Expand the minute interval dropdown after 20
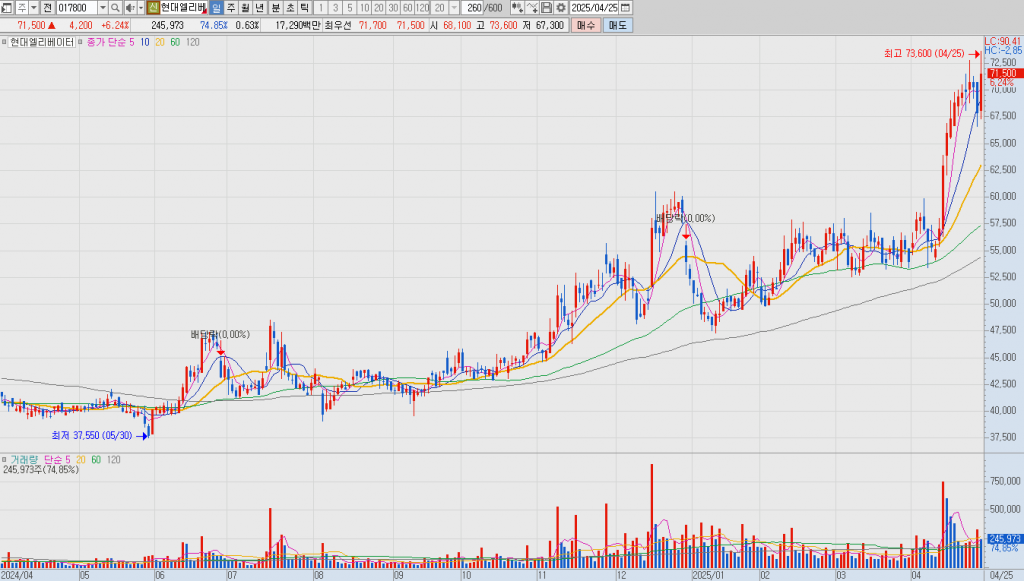This screenshot has width=1024, height=581. [x=454, y=8]
